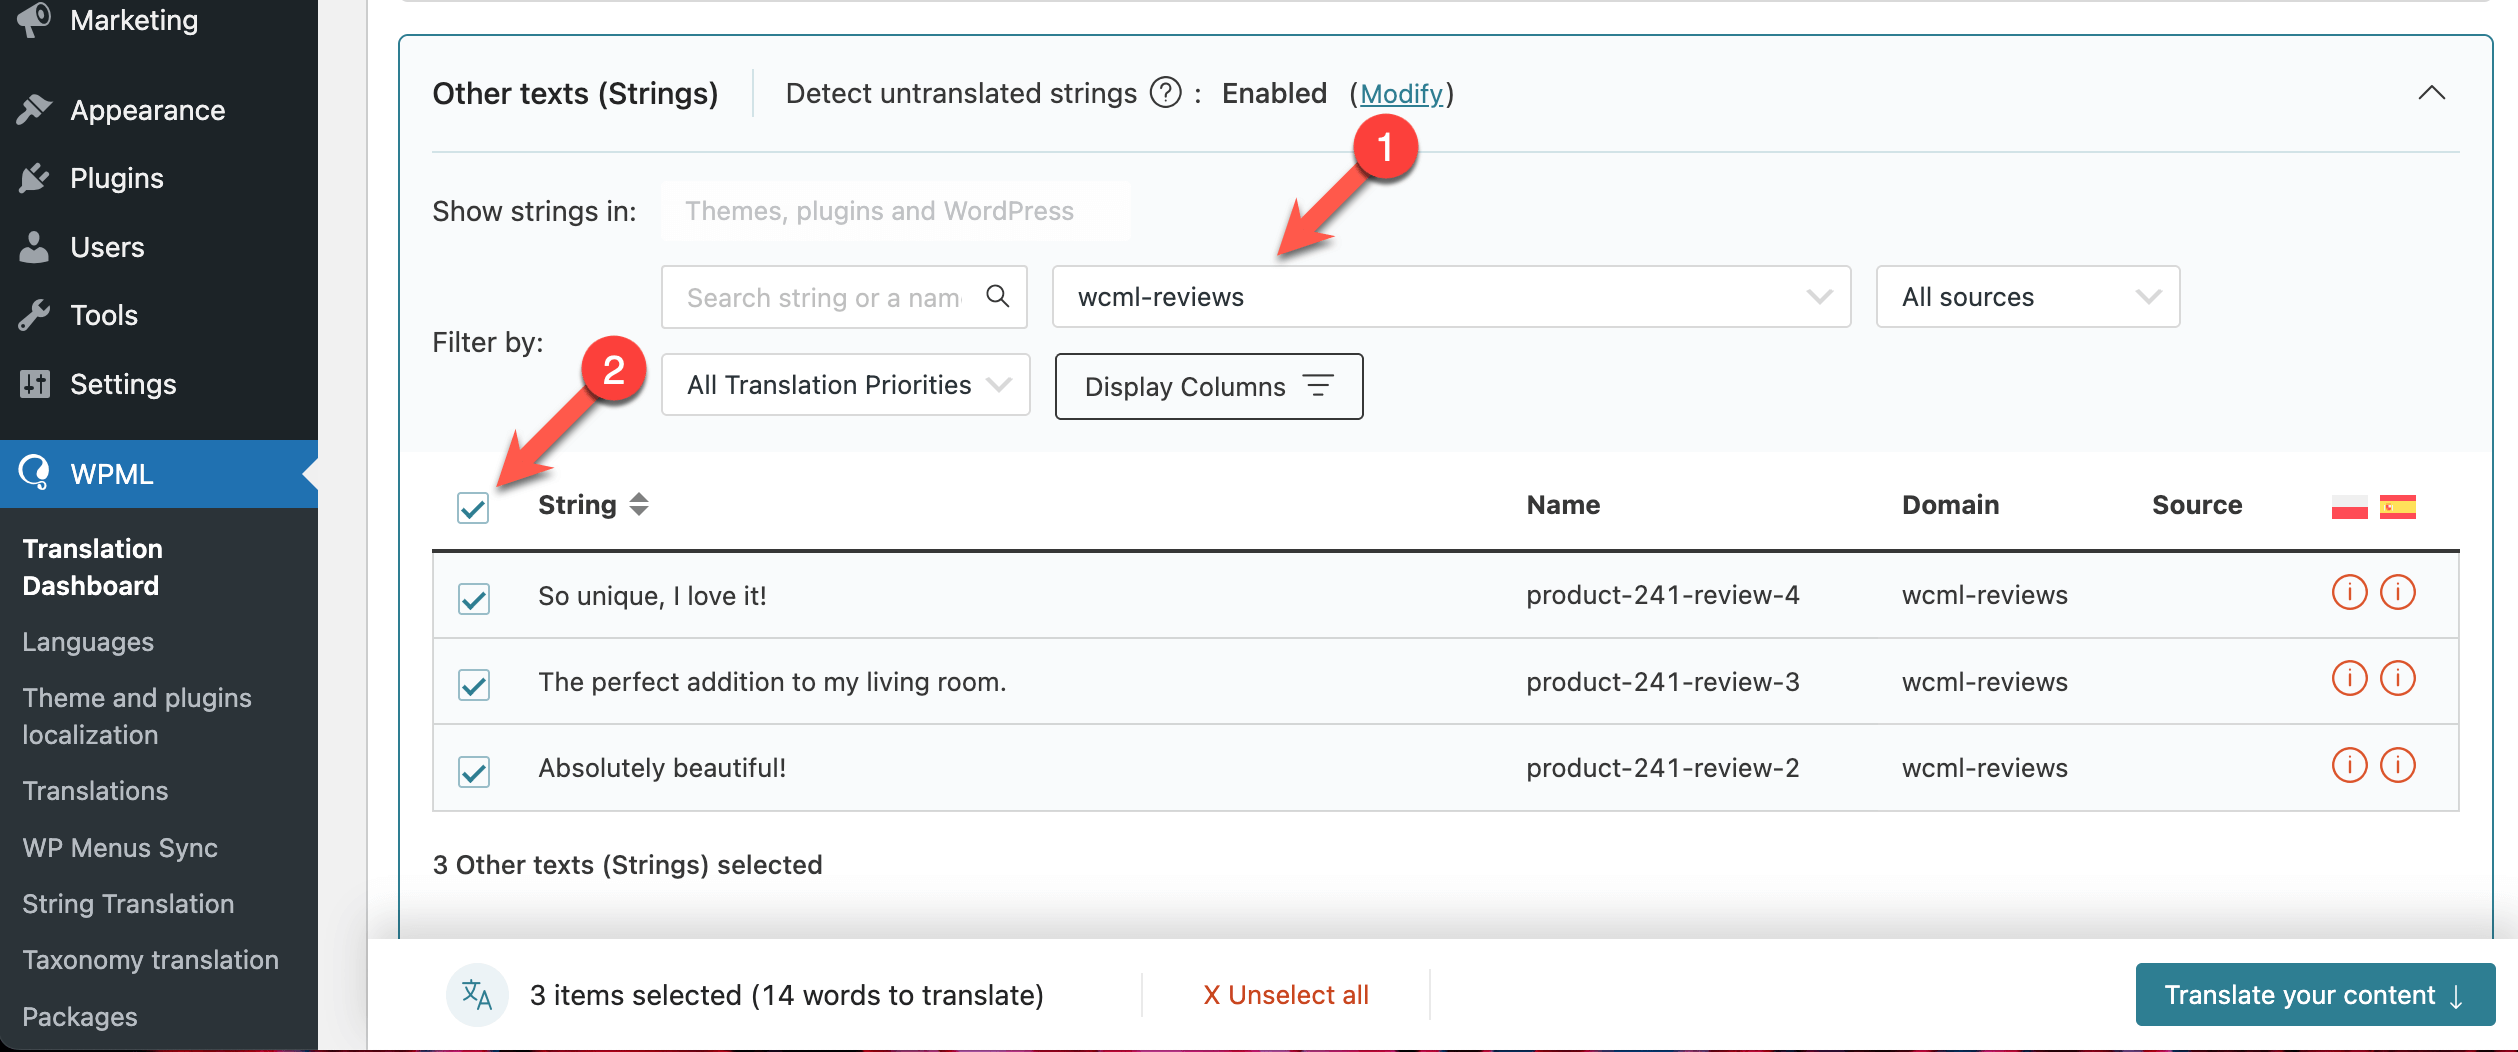Click the Modify link
This screenshot has height=1052, width=2518.
1401,94
